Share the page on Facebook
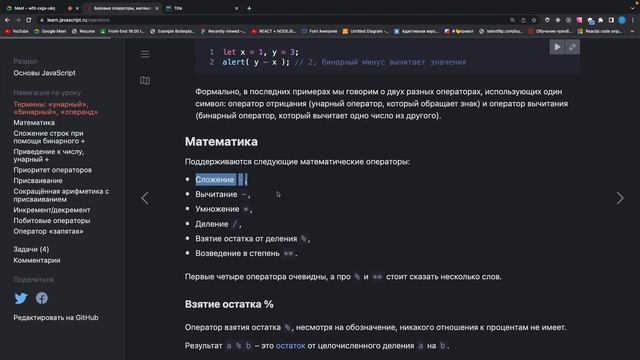Viewport: 640px width, 360px height. coord(42,298)
